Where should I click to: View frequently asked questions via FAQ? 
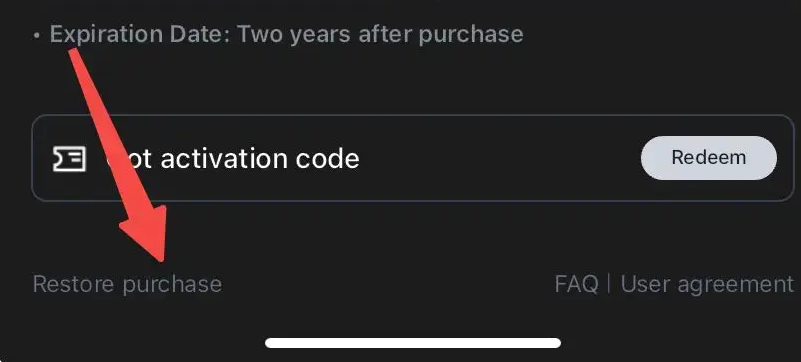(576, 284)
